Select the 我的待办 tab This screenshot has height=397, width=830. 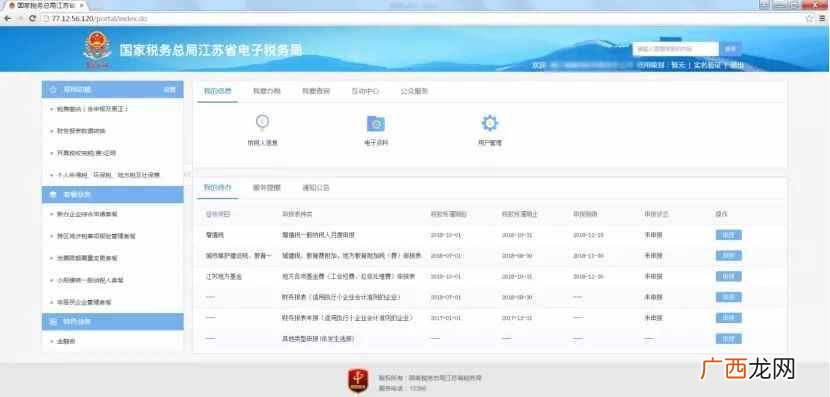(x=218, y=188)
